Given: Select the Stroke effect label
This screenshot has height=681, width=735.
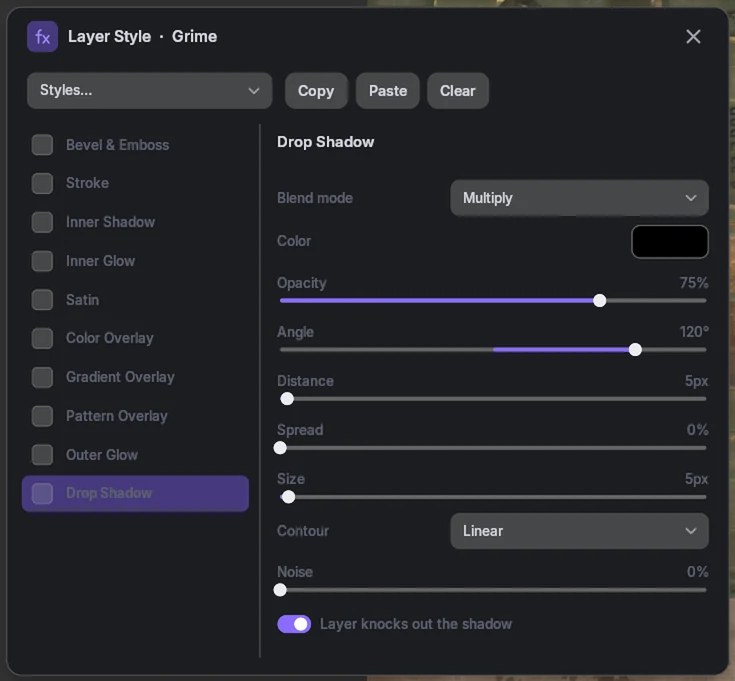Looking at the screenshot, I should [x=87, y=183].
